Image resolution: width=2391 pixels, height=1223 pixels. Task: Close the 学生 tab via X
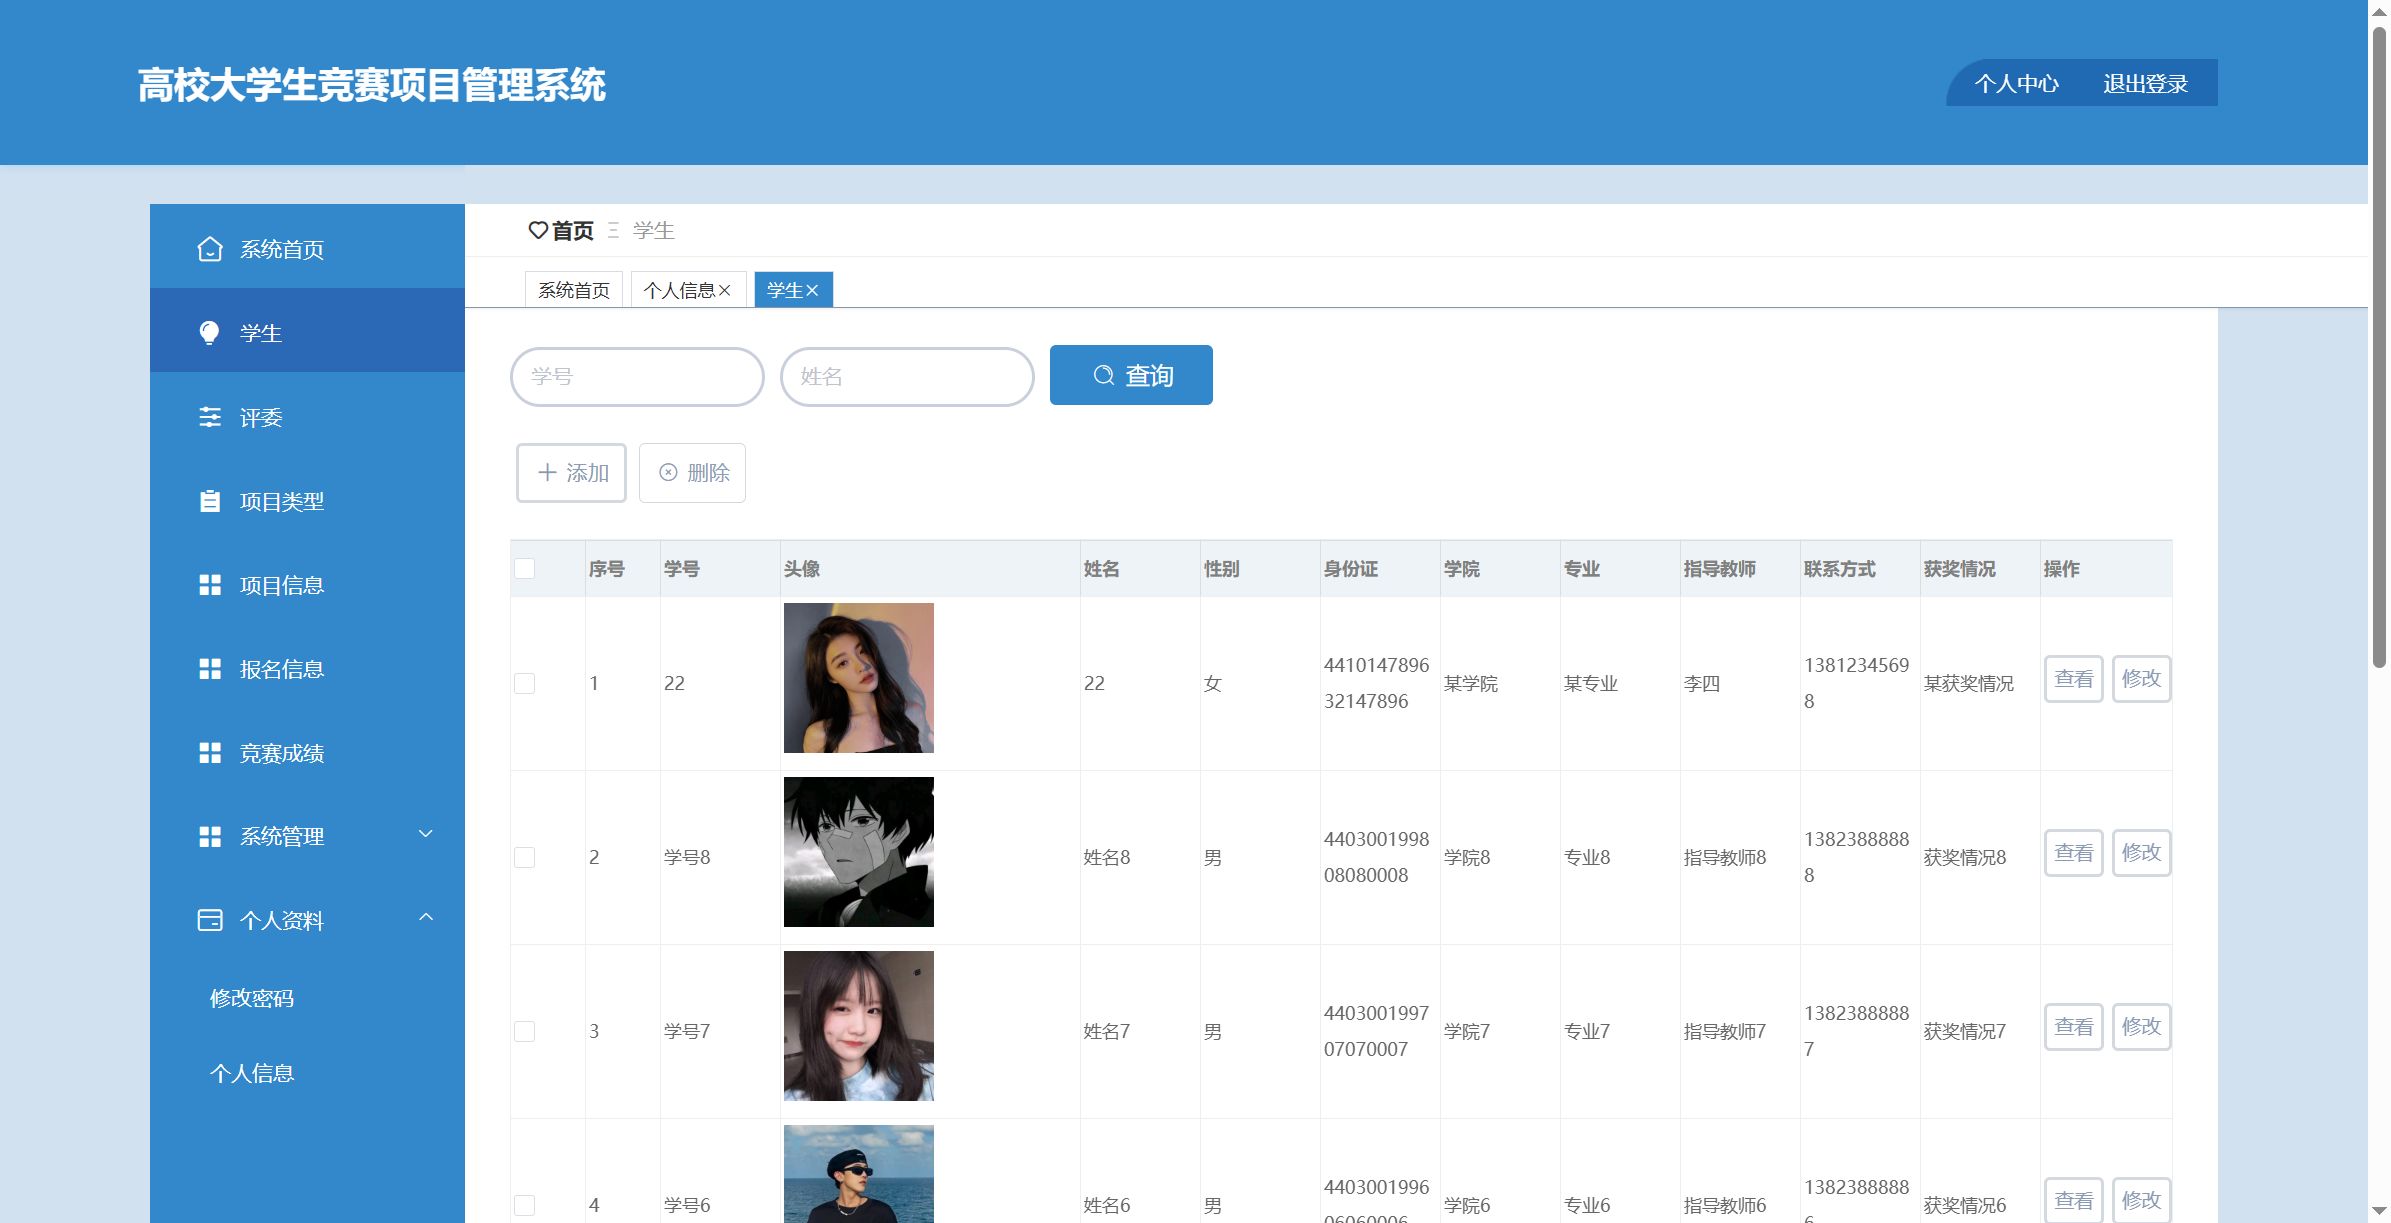pyautogui.click(x=812, y=290)
